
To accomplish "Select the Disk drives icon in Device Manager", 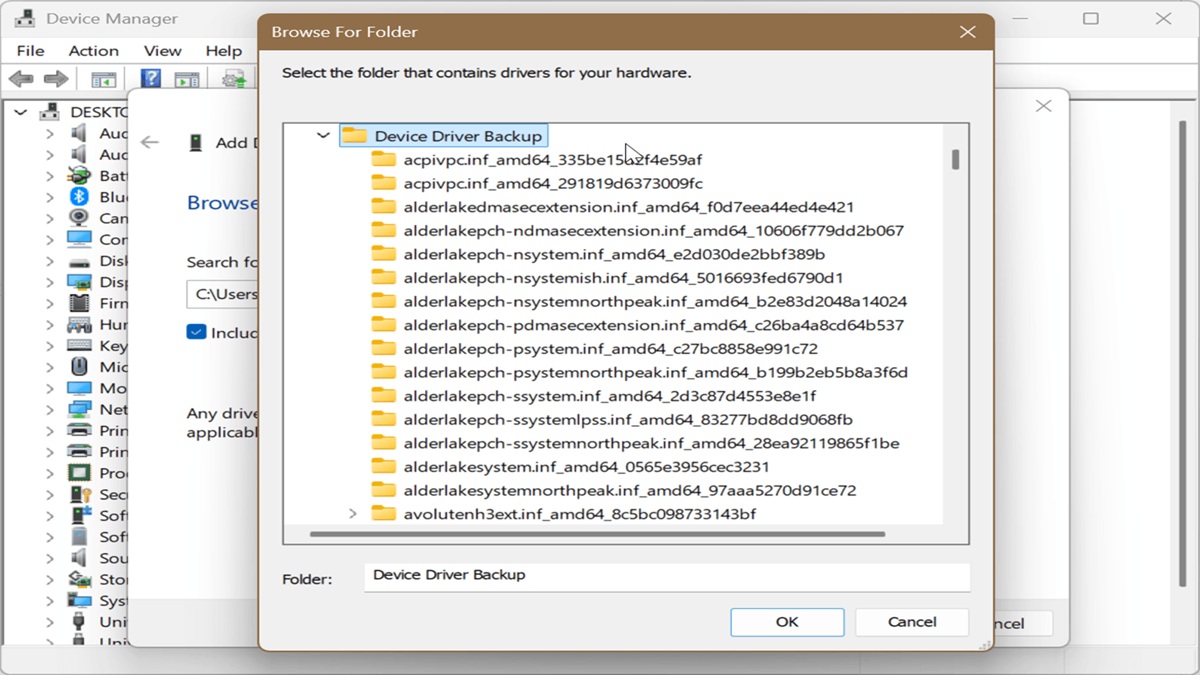I will (x=79, y=261).
